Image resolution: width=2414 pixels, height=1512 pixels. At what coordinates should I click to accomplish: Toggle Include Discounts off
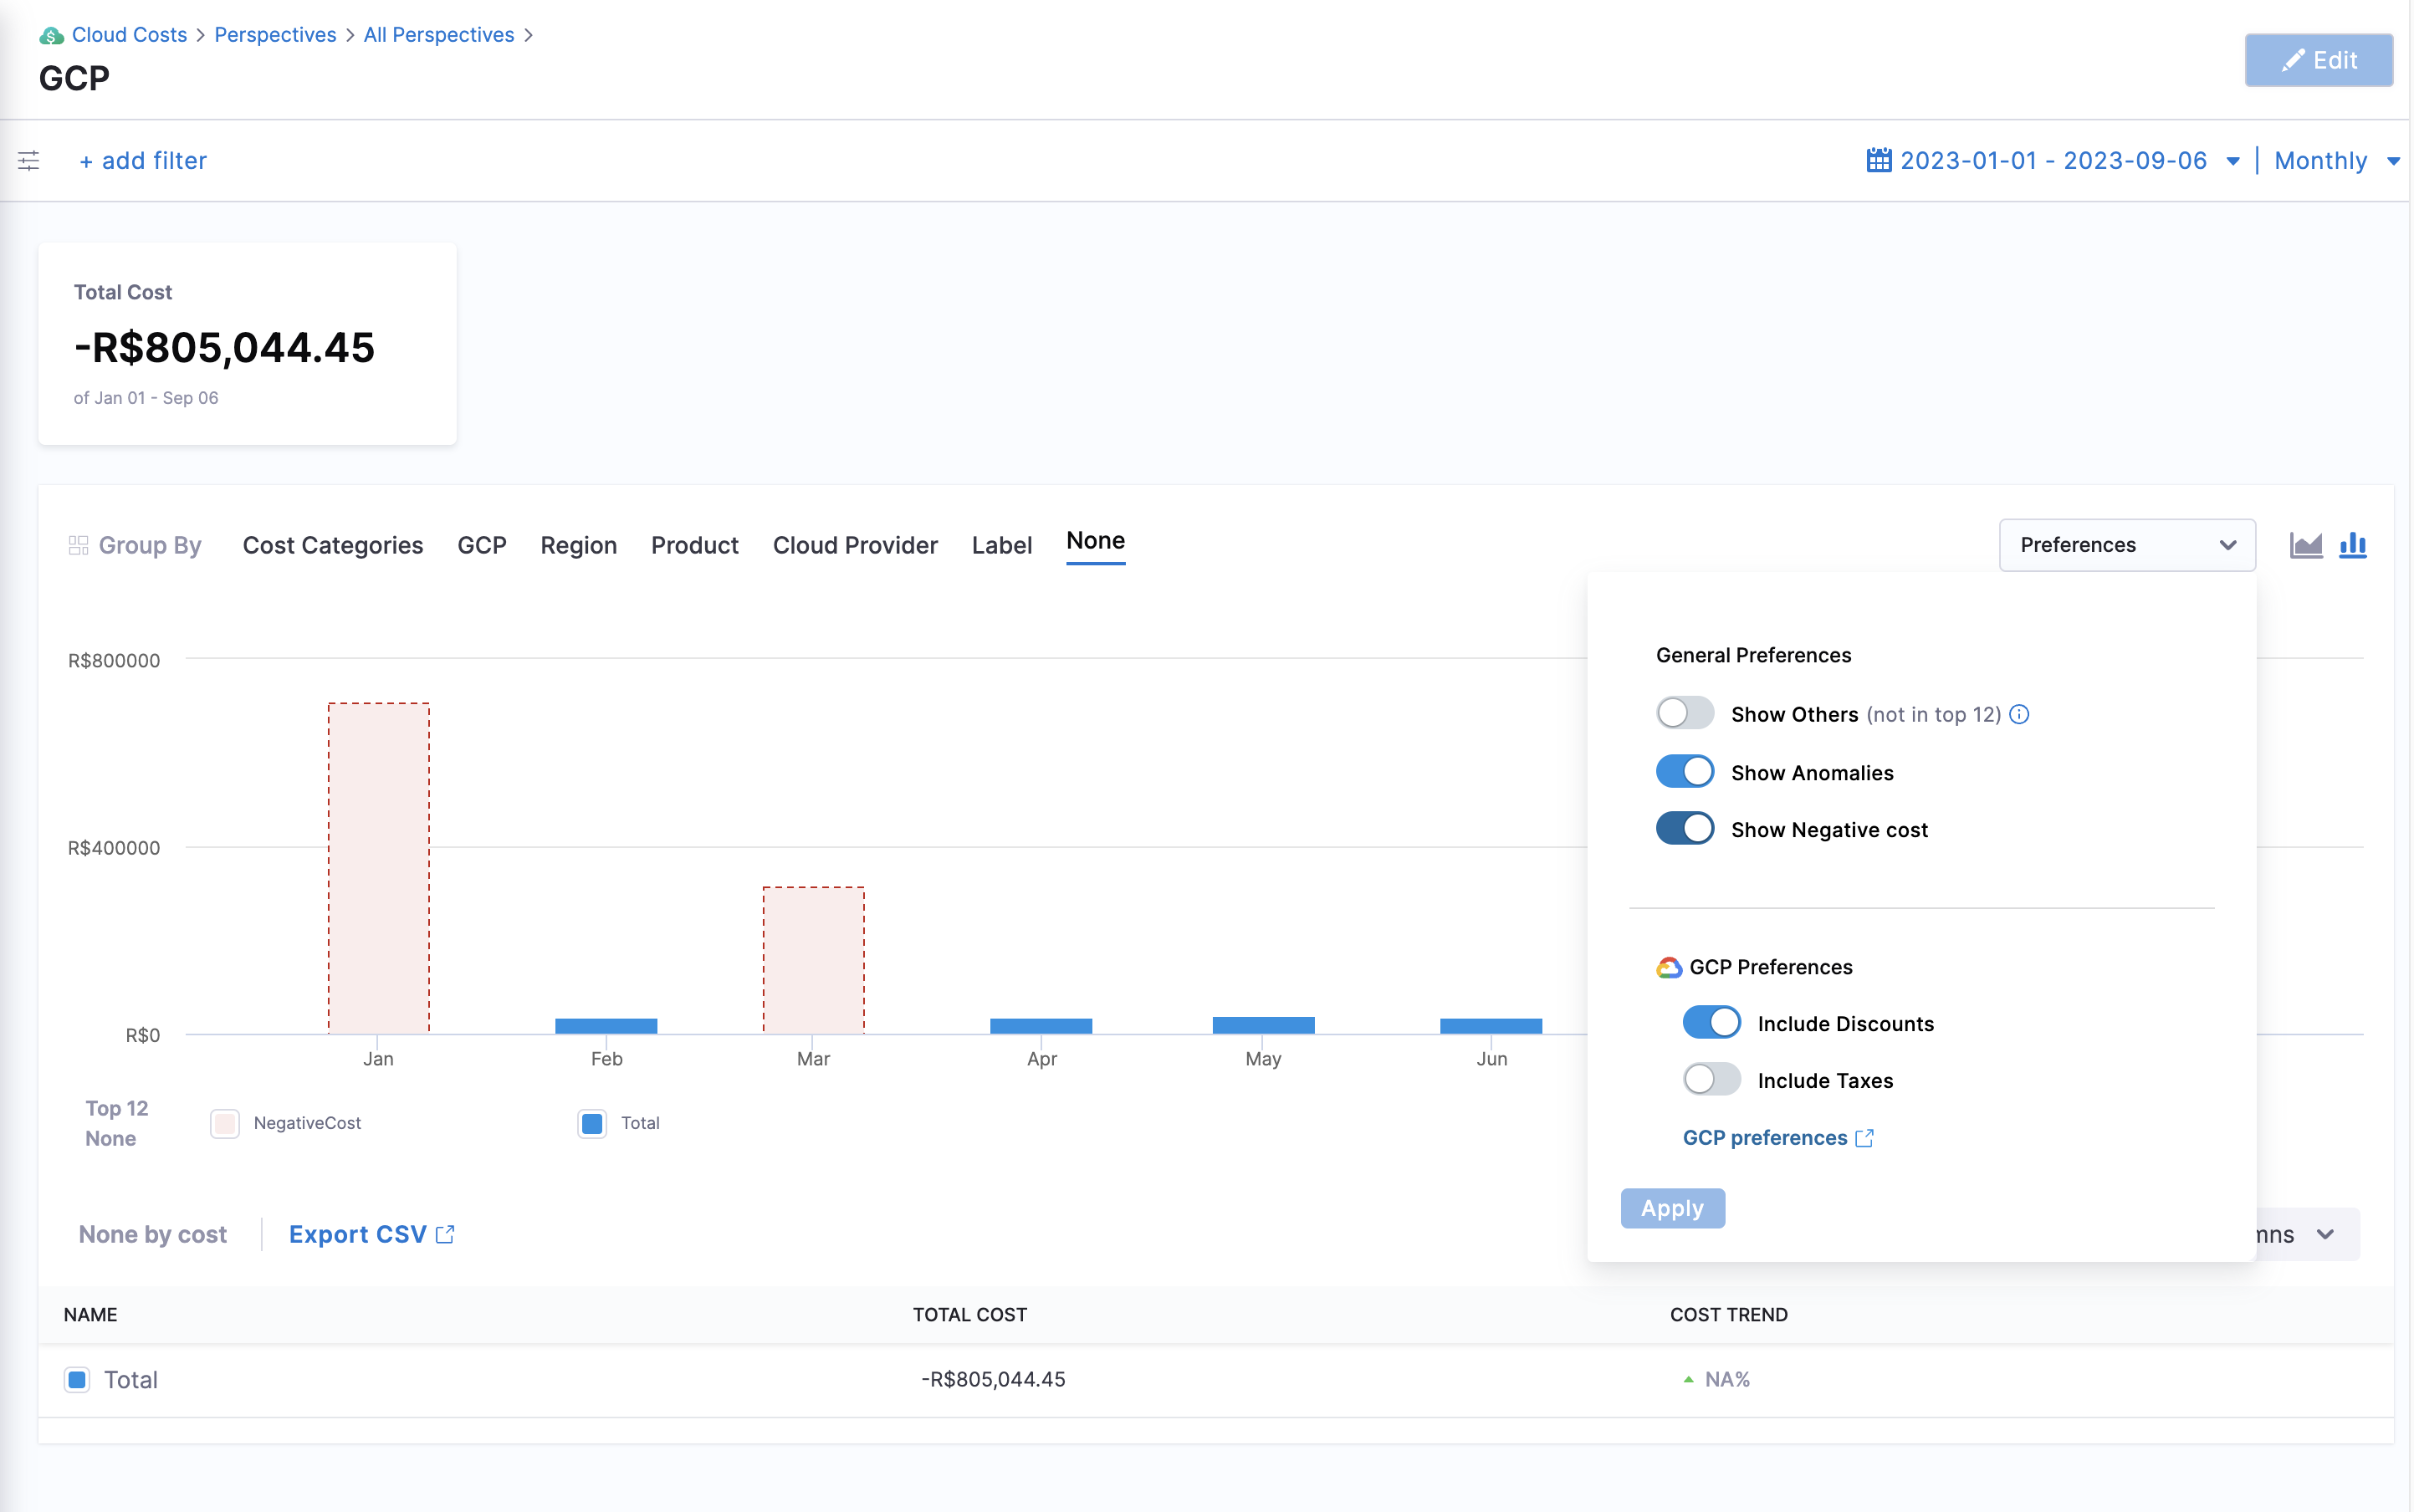(1711, 1023)
